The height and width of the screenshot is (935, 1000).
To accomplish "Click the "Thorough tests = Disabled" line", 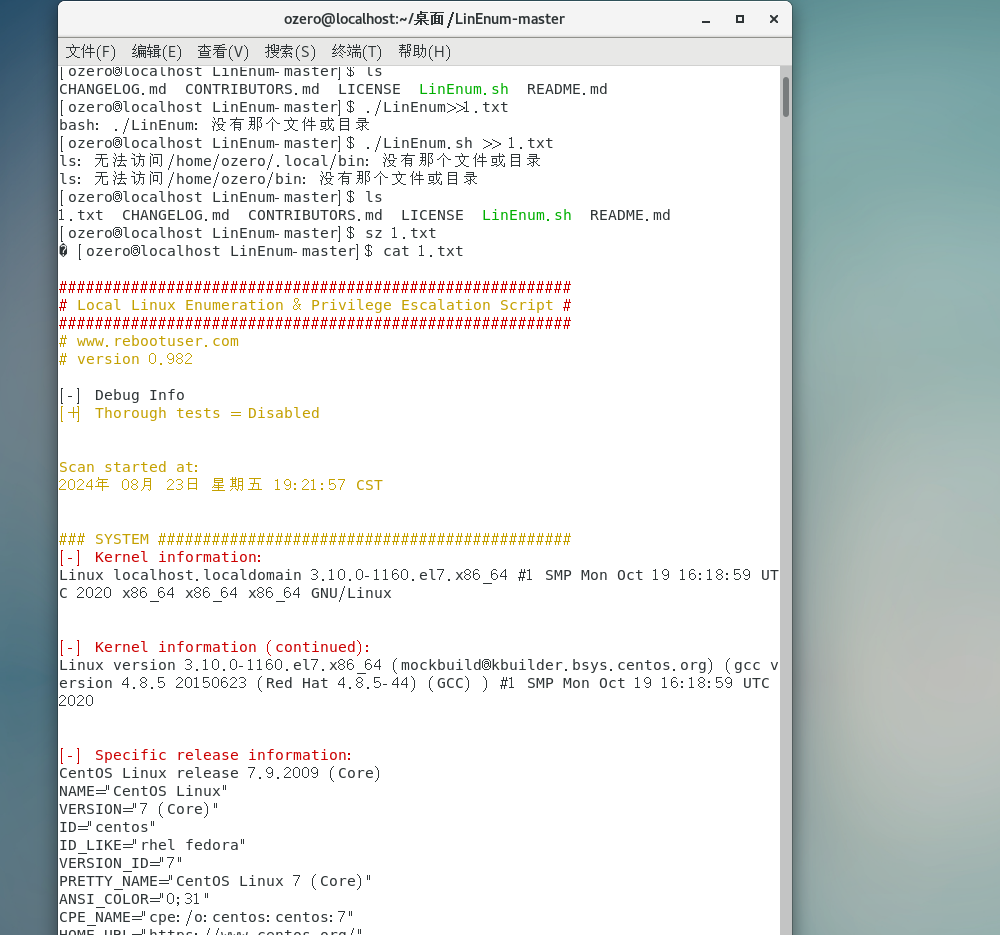I will point(207,413).
